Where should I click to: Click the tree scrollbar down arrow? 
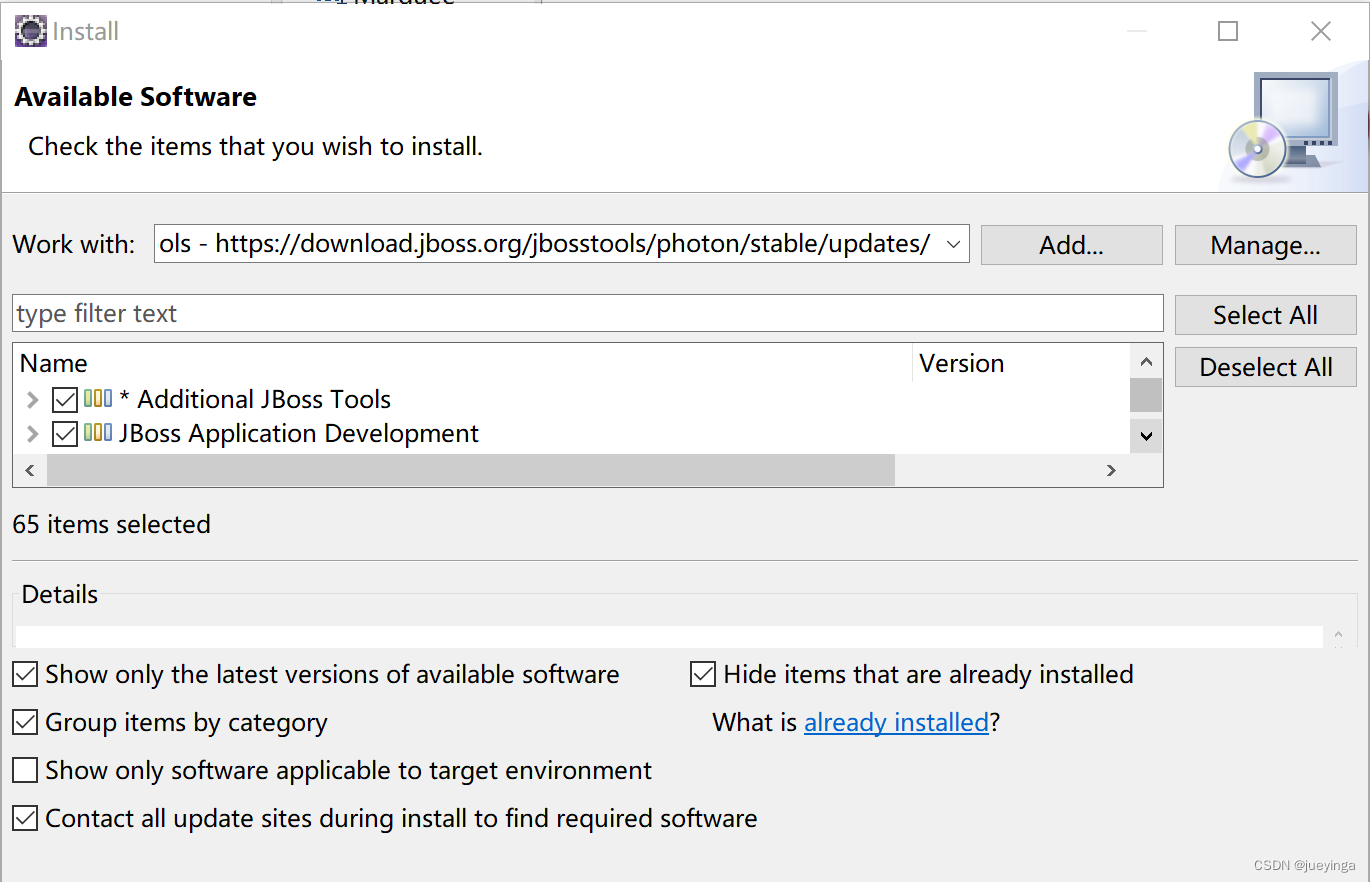tap(1146, 436)
